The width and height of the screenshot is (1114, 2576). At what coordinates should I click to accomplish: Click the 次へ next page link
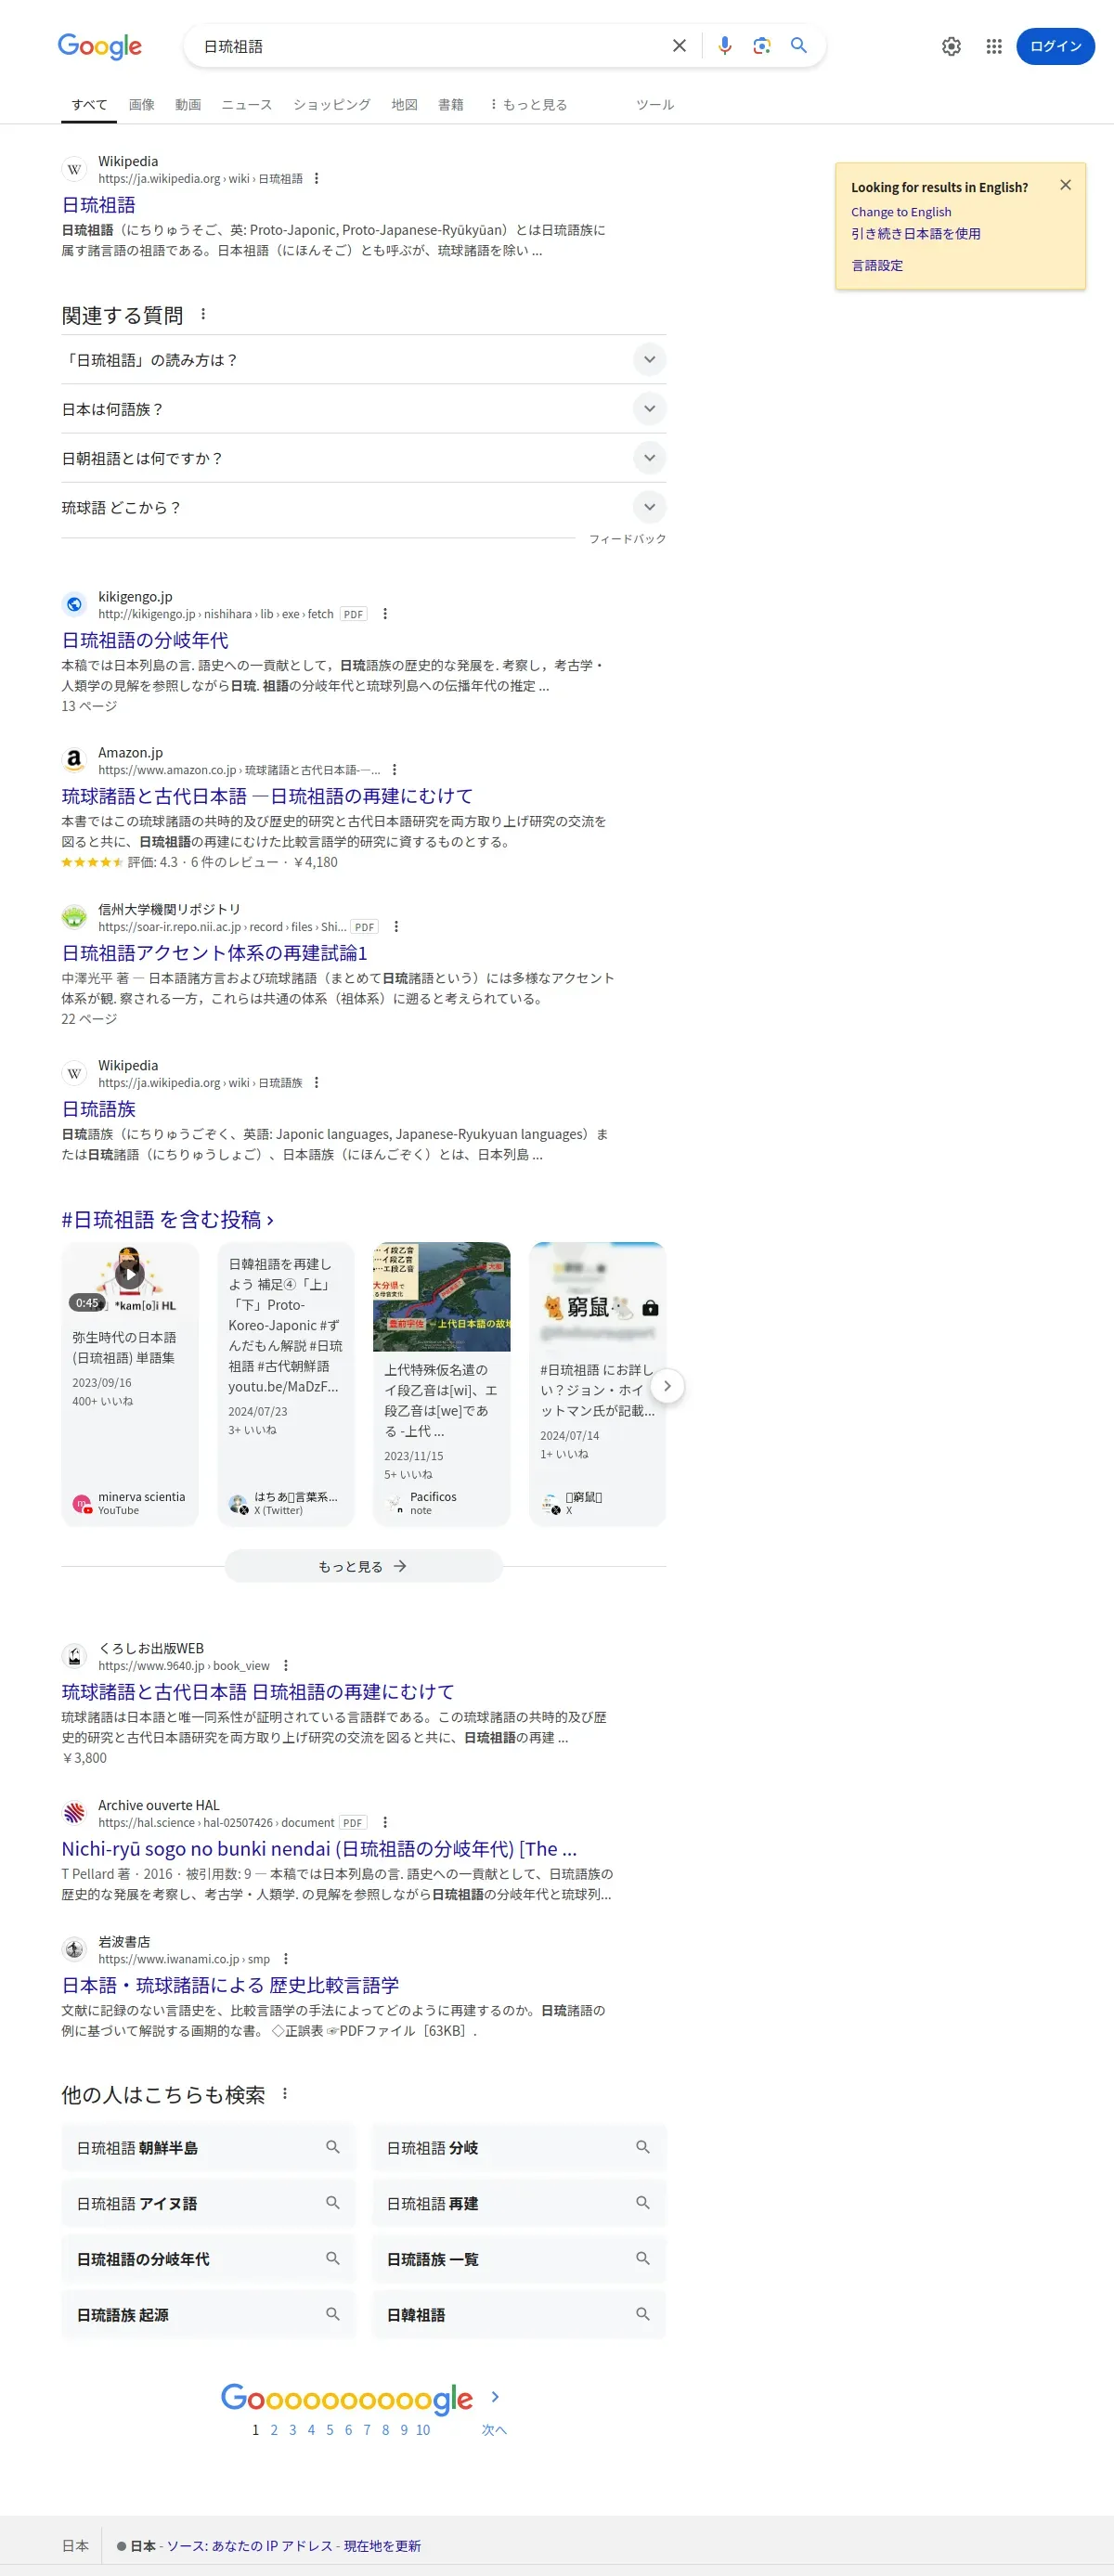(494, 2429)
